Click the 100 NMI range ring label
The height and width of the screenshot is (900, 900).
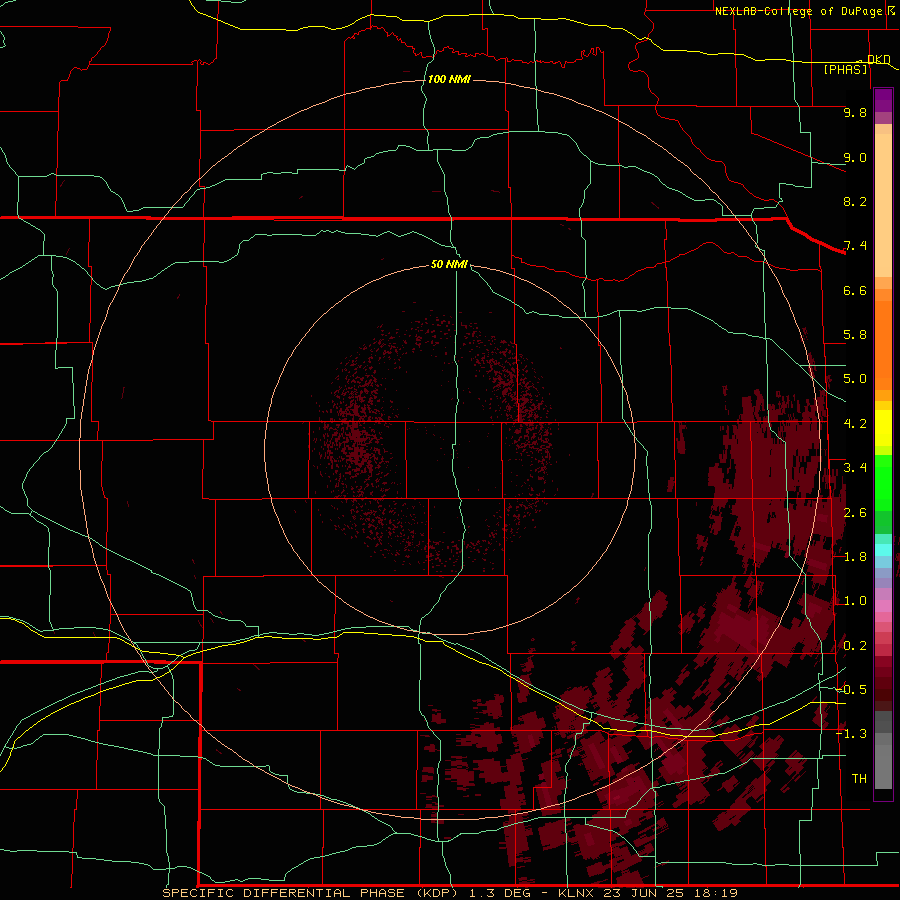[x=449, y=79]
